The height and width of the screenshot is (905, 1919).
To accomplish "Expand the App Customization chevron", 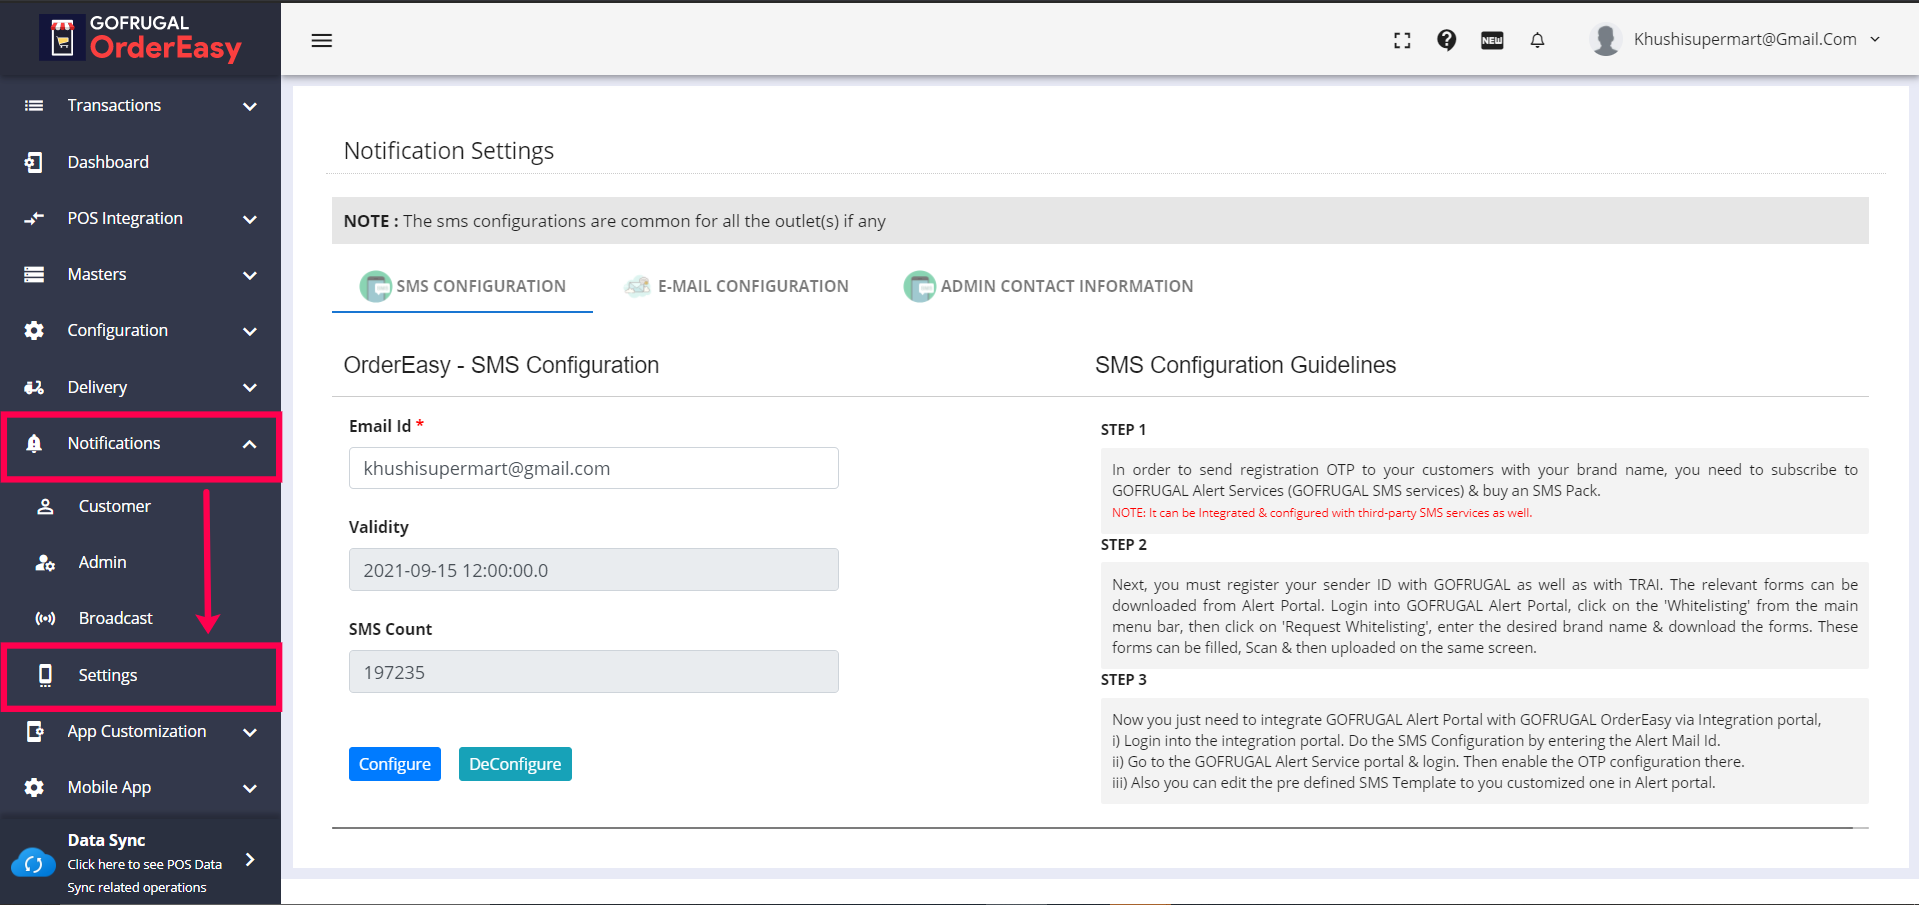I will coord(250,732).
